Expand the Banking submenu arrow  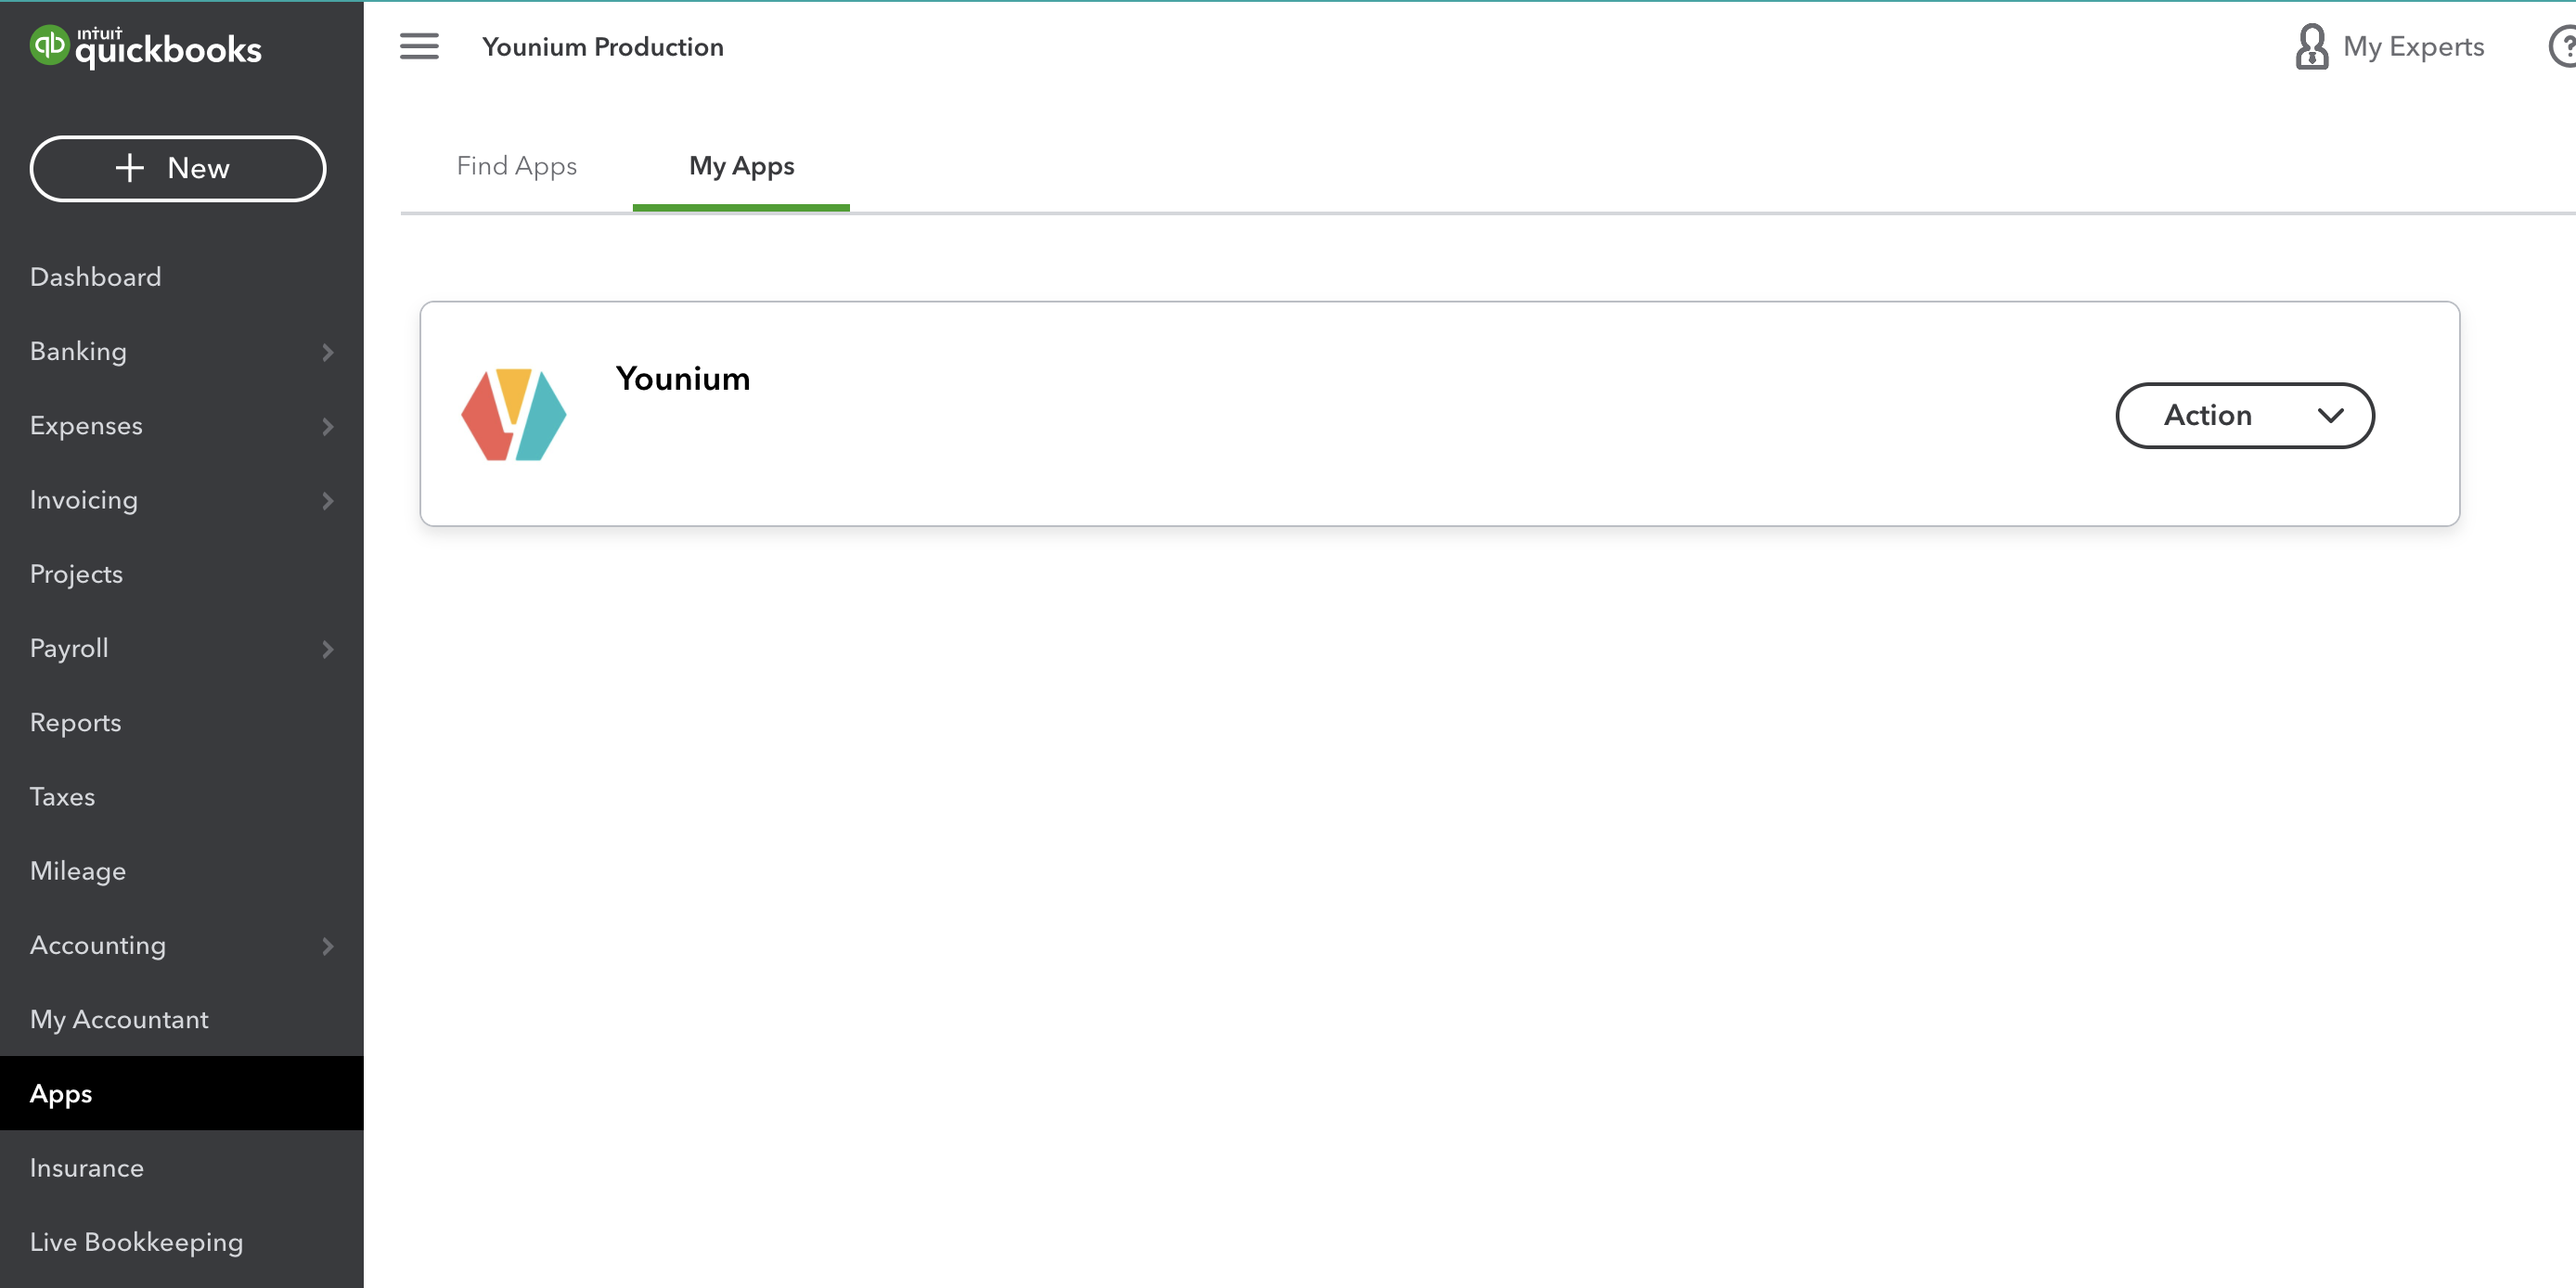[327, 352]
